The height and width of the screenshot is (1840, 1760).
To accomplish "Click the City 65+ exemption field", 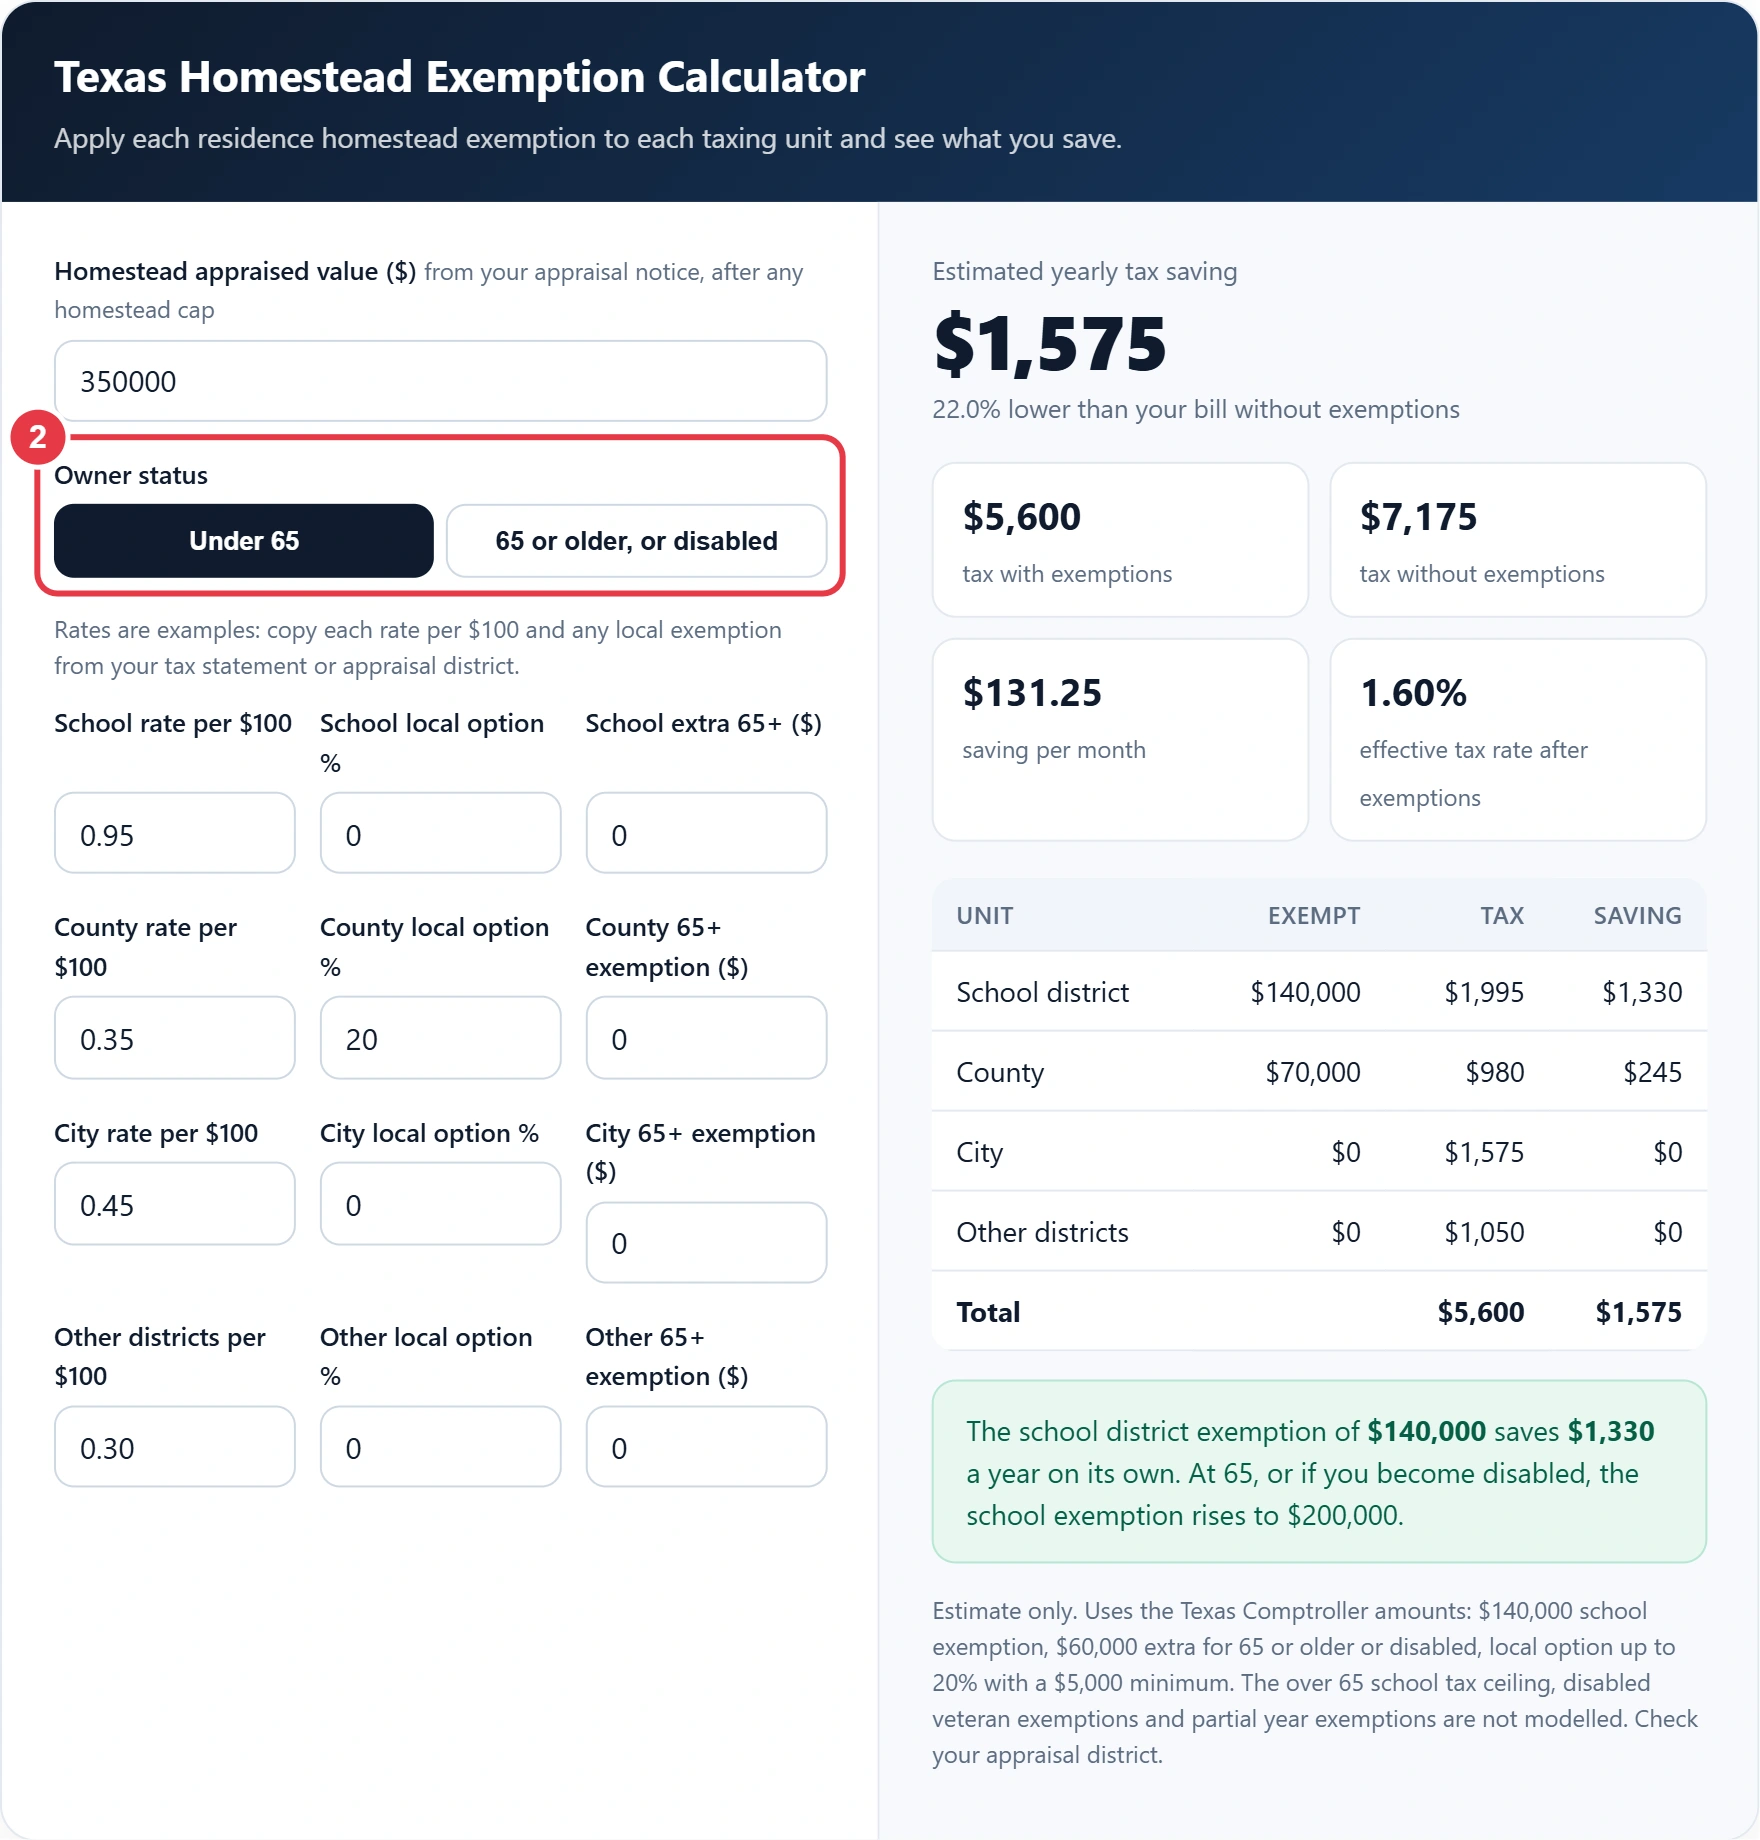I will [706, 1243].
